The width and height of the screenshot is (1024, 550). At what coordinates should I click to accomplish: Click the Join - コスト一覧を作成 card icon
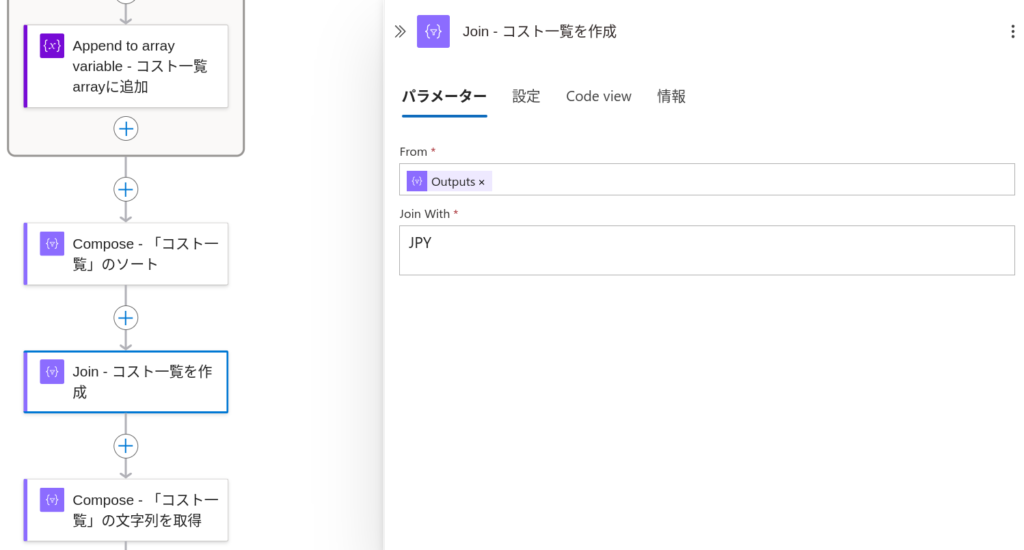click(52, 372)
